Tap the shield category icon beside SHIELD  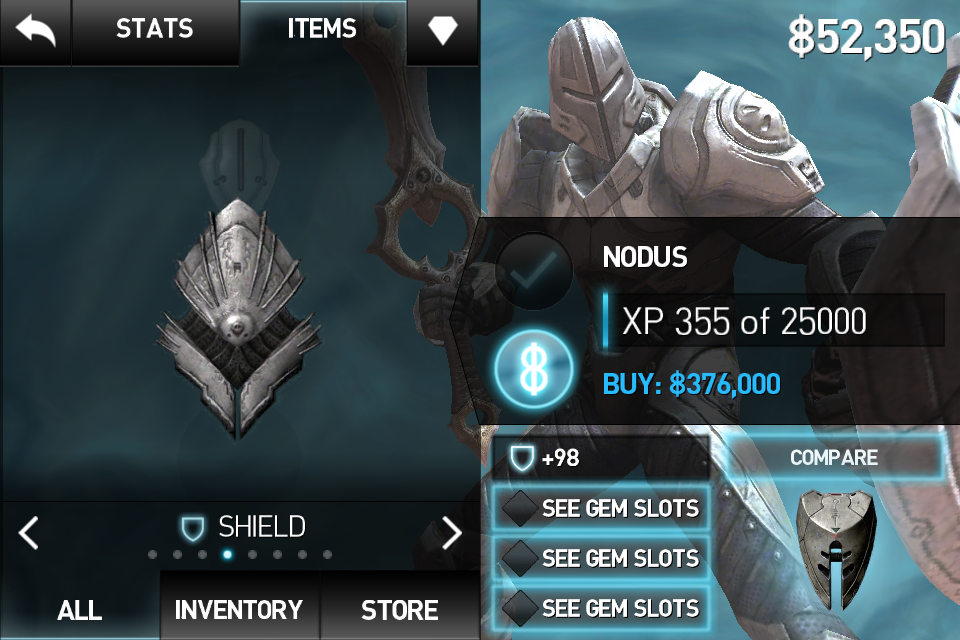(193, 529)
